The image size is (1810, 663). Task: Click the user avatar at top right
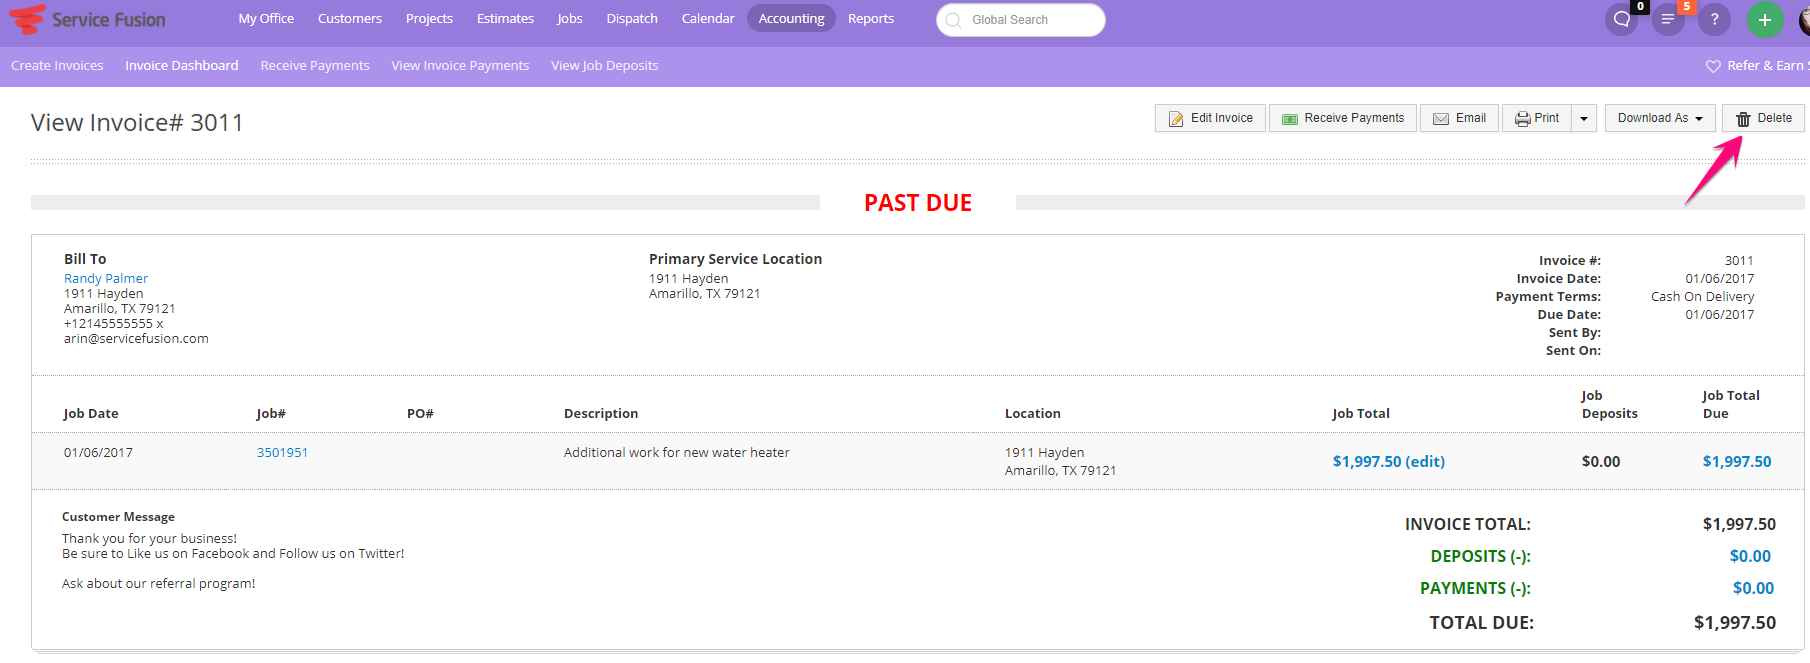(x=1803, y=19)
